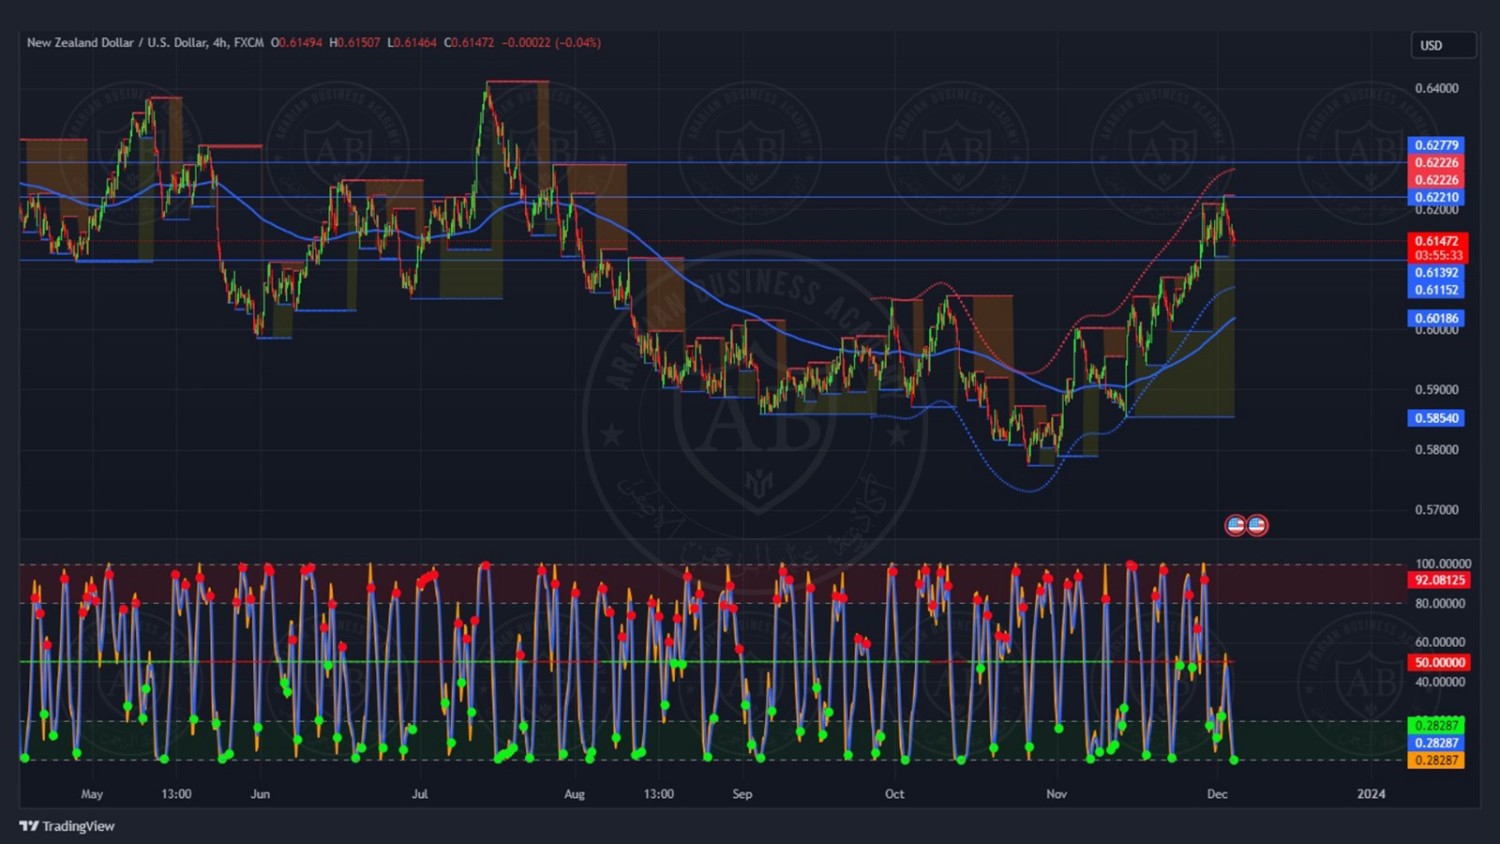The height and width of the screenshot is (844, 1500).
Task: Select the green 0.28287 indicator value label
Action: 1436,725
